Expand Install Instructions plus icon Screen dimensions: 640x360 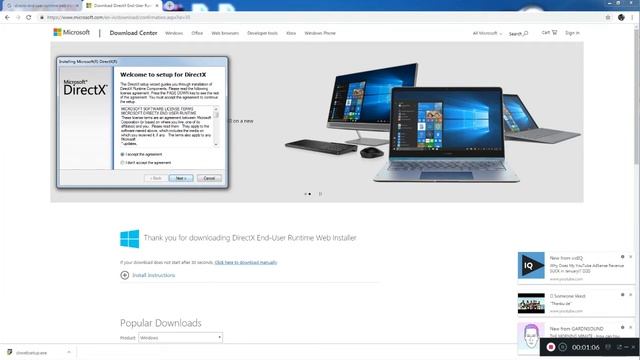(124, 275)
